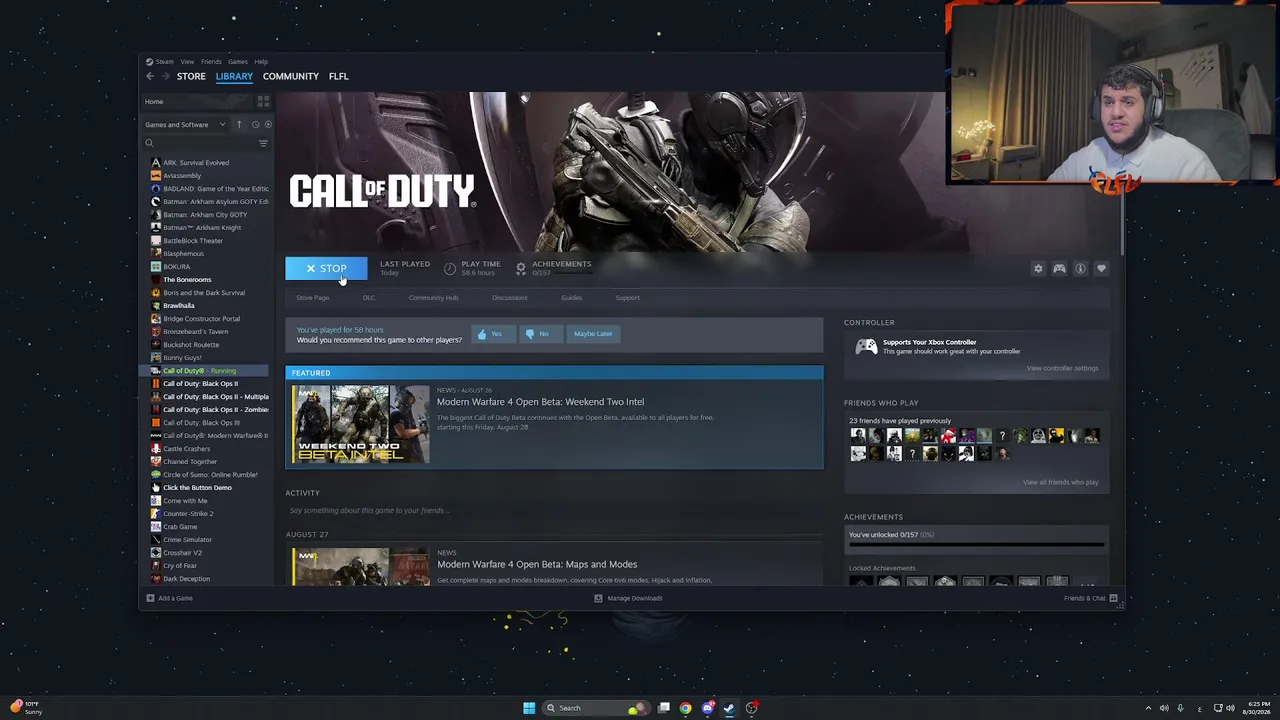This screenshot has width=1280, height=720.
Task: Click the achievements progress bar
Action: [976, 546]
